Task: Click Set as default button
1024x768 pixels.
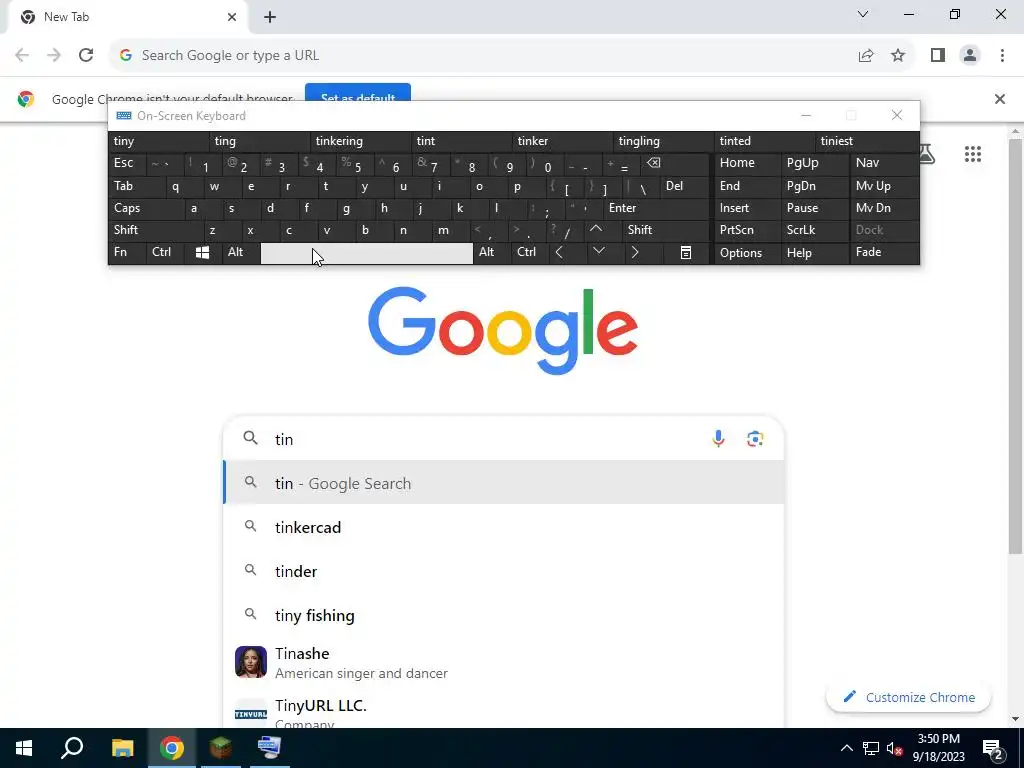Action: pos(358,93)
